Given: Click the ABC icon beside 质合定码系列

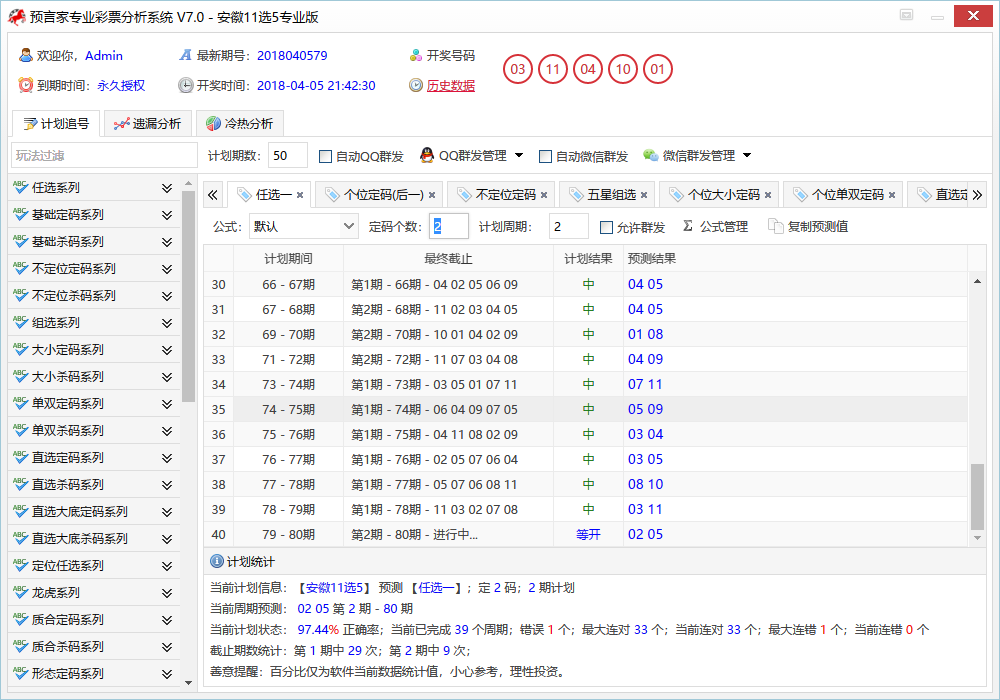Looking at the screenshot, I should (x=20, y=619).
